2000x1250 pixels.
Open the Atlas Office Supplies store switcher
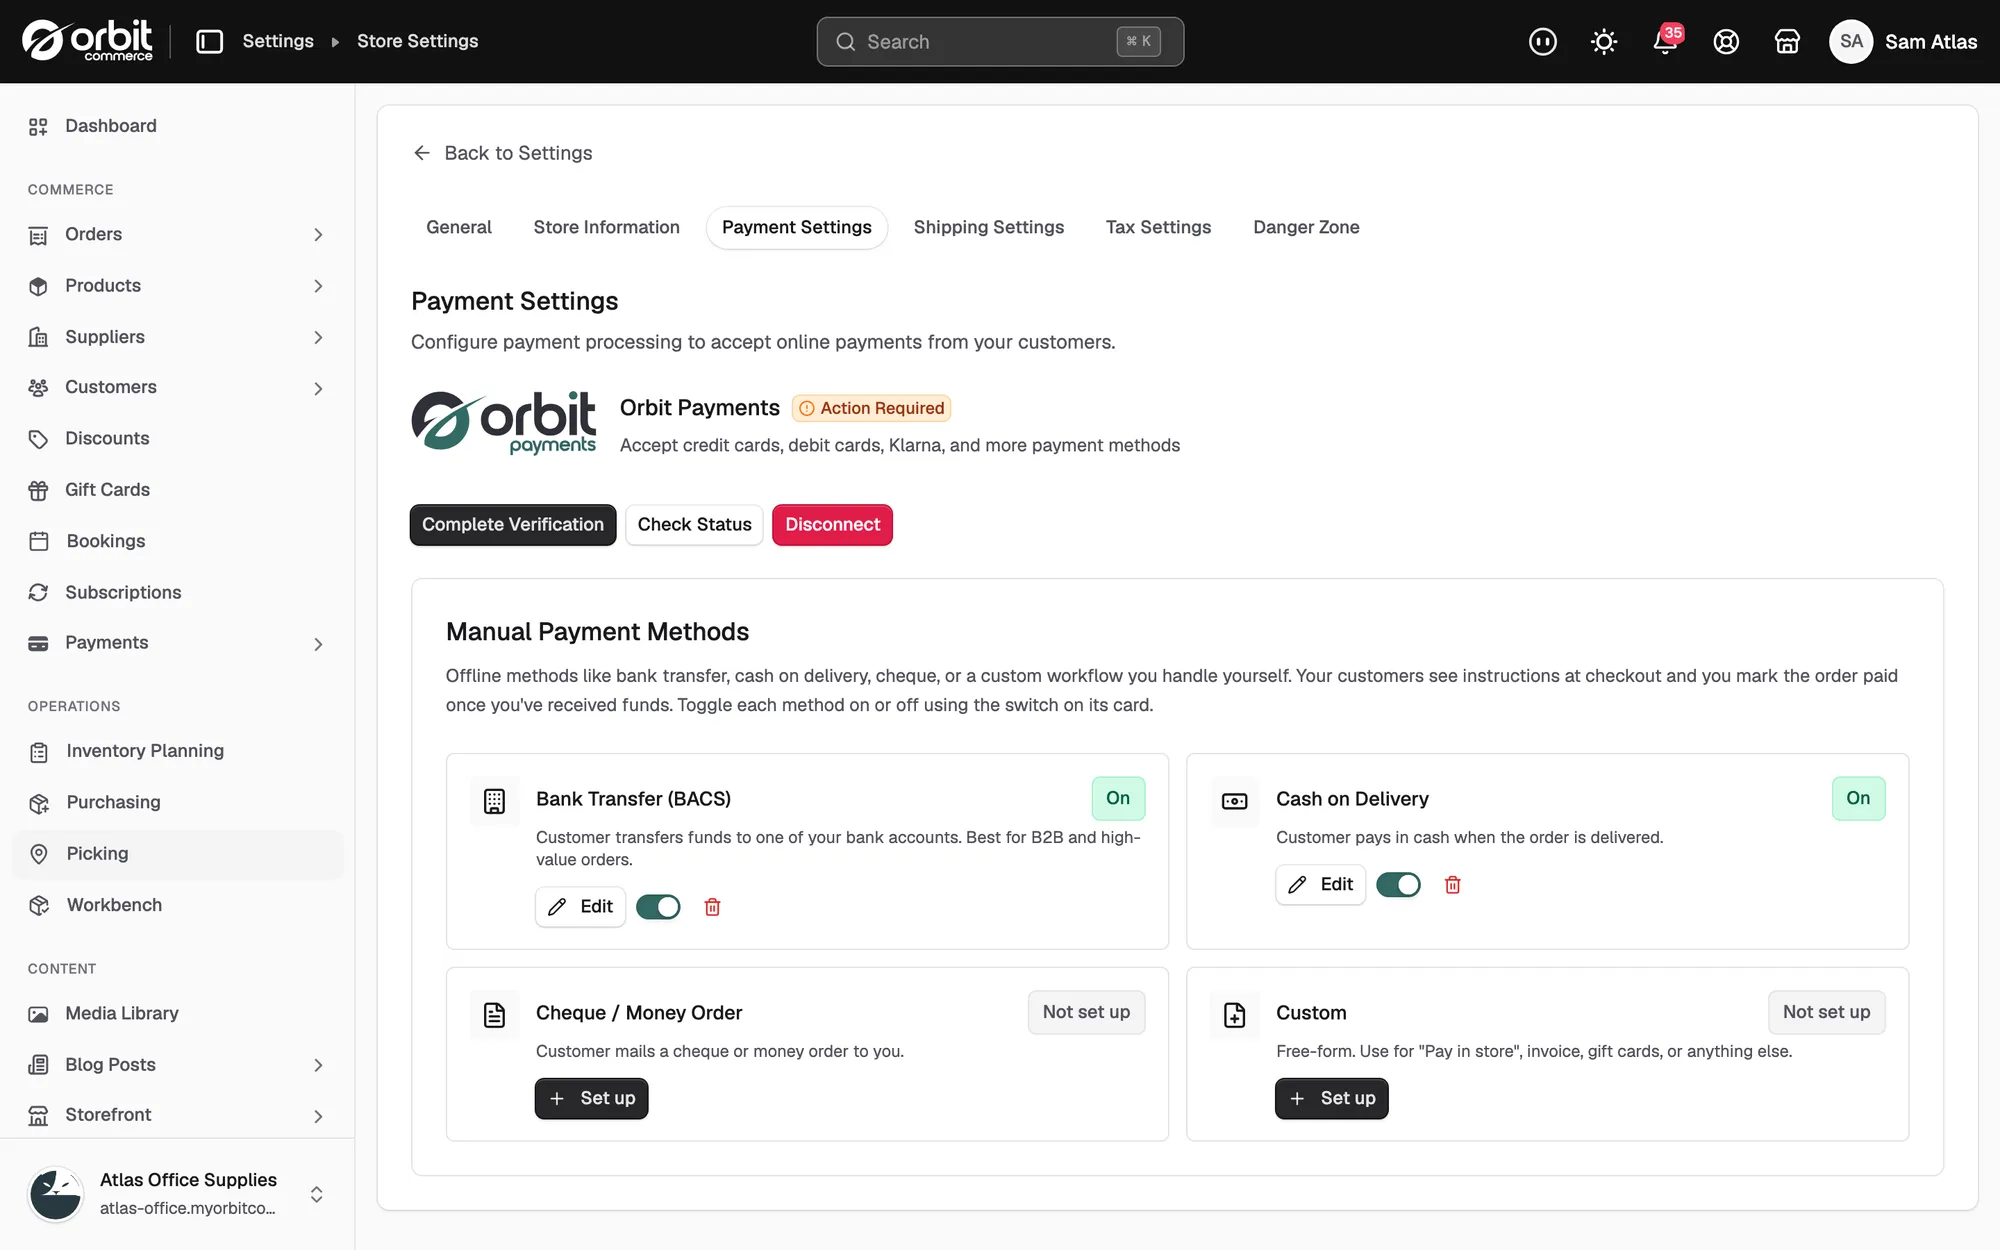177,1194
